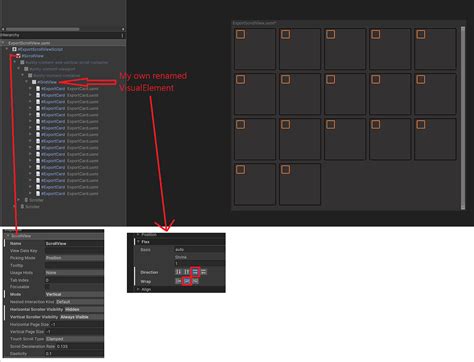Open the Picking Mode dropdown
This screenshot has height=362, width=474.
[74, 258]
